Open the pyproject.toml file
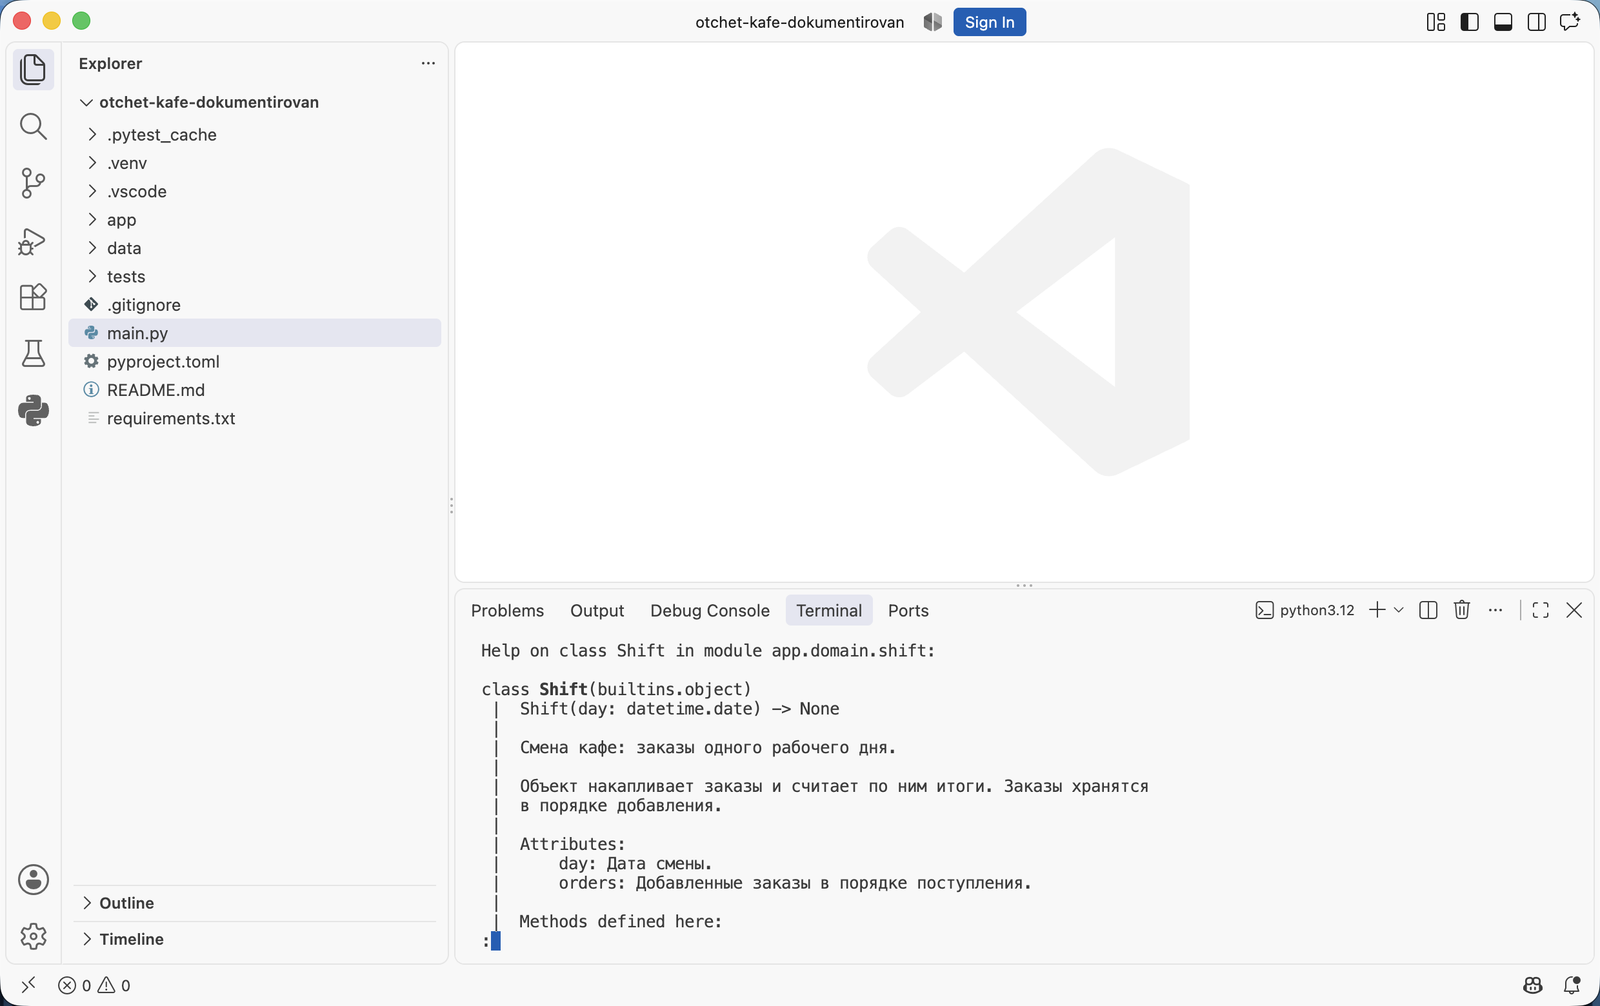1600x1006 pixels. pyautogui.click(x=255, y=361)
